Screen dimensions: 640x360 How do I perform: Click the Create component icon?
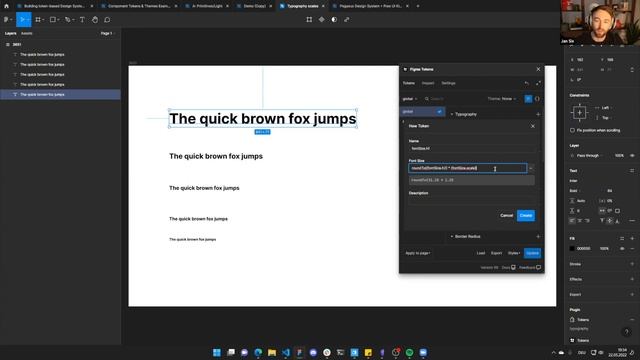pos(322,20)
